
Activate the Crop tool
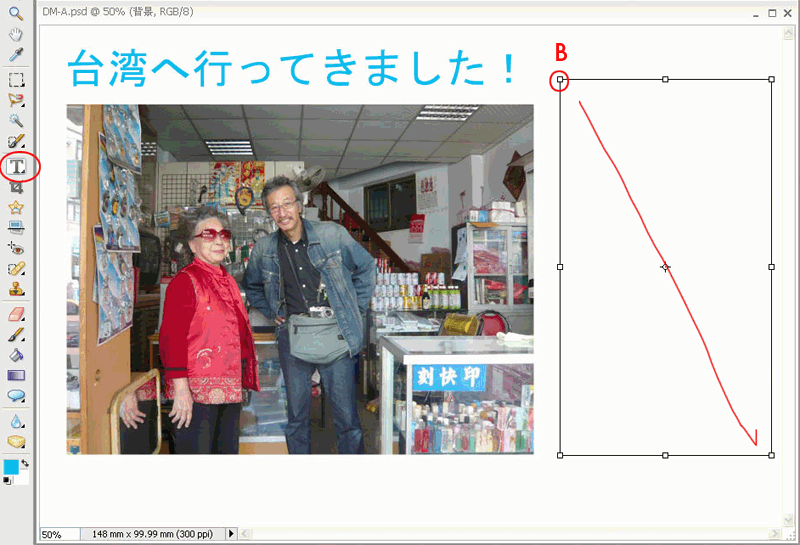pos(16,187)
